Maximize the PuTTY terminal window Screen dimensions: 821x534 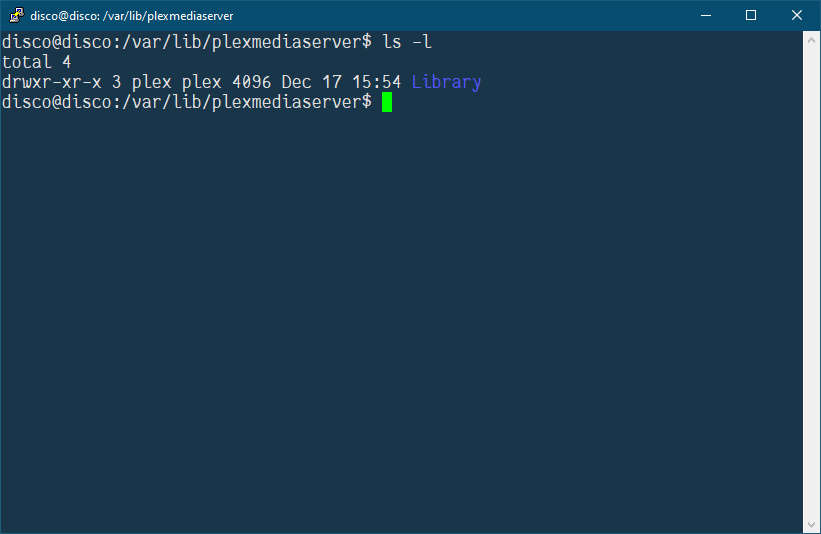point(751,15)
